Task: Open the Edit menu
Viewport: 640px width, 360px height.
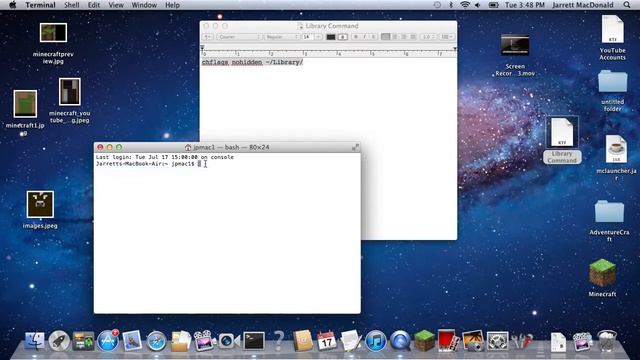Action: click(x=93, y=5)
